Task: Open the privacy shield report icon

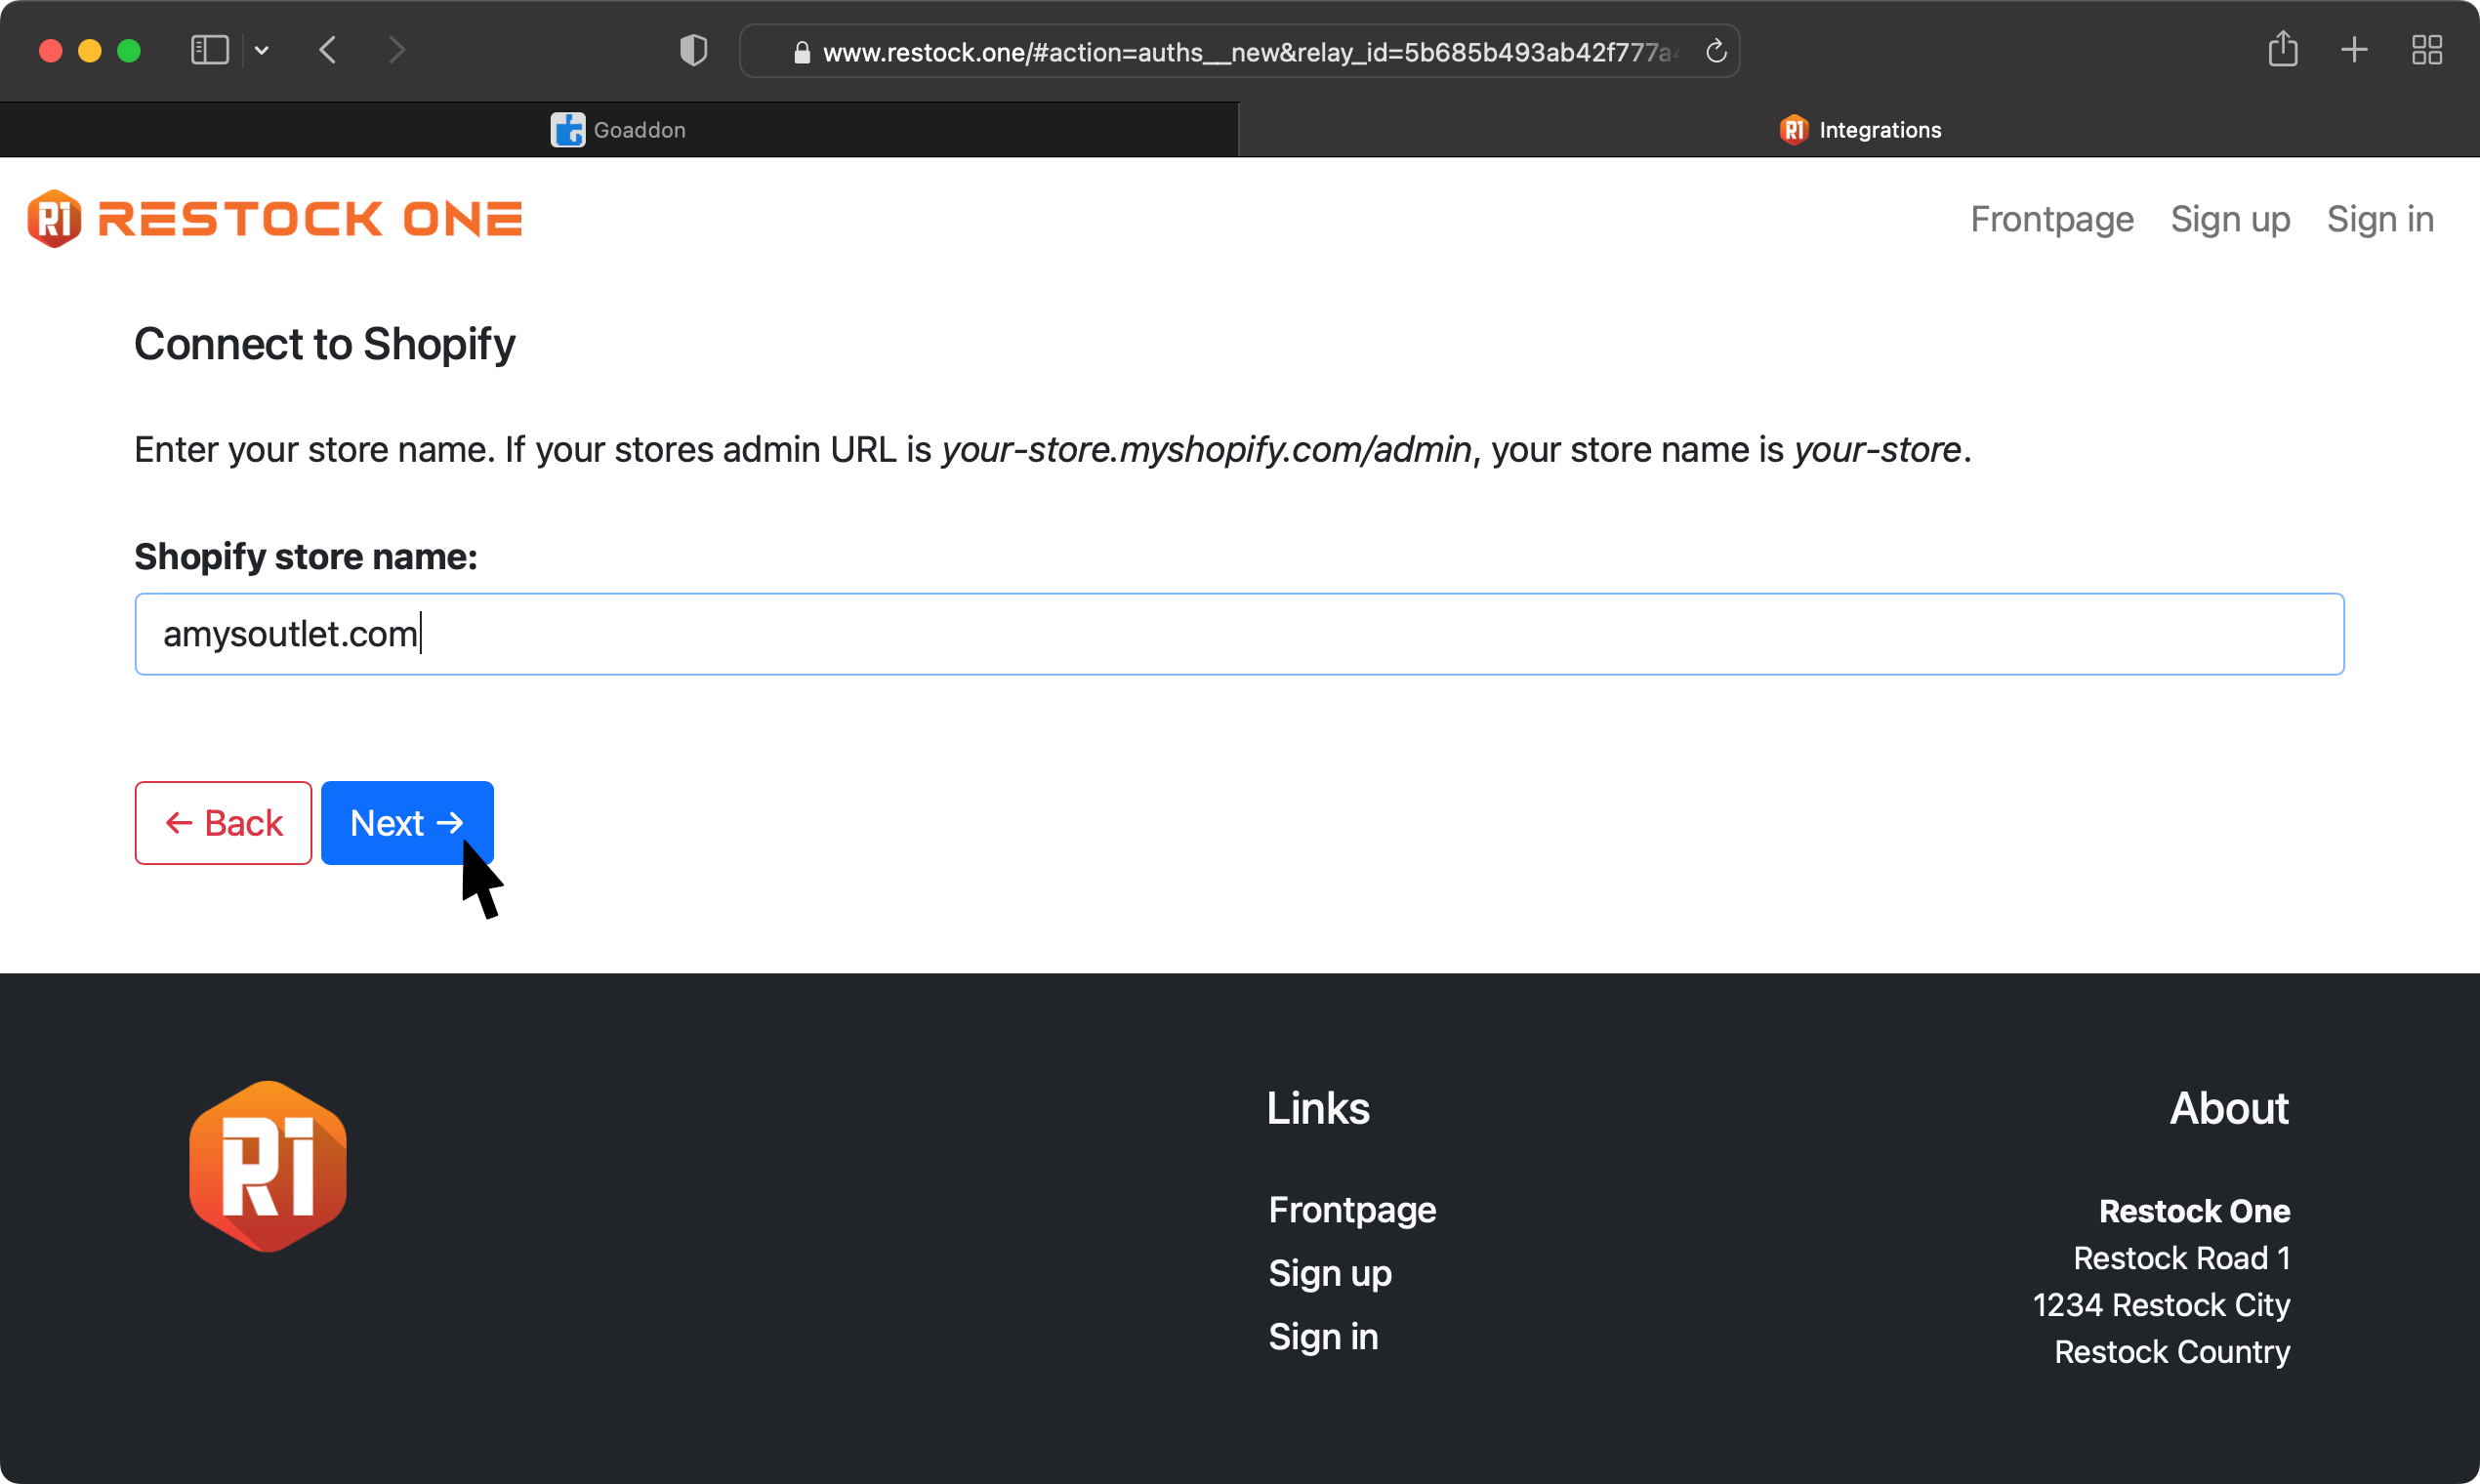Action: pos(693,50)
